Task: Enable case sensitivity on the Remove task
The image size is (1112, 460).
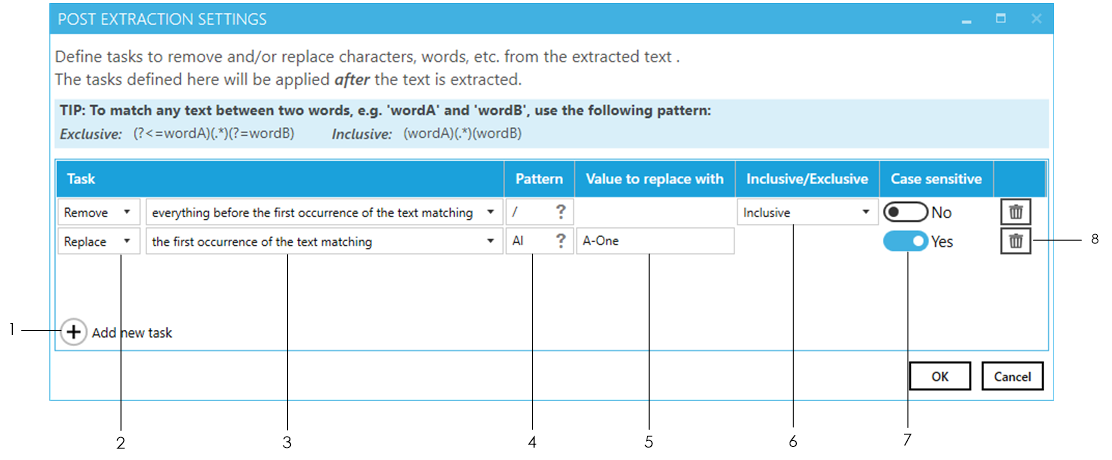Action: tap(905, 212)
